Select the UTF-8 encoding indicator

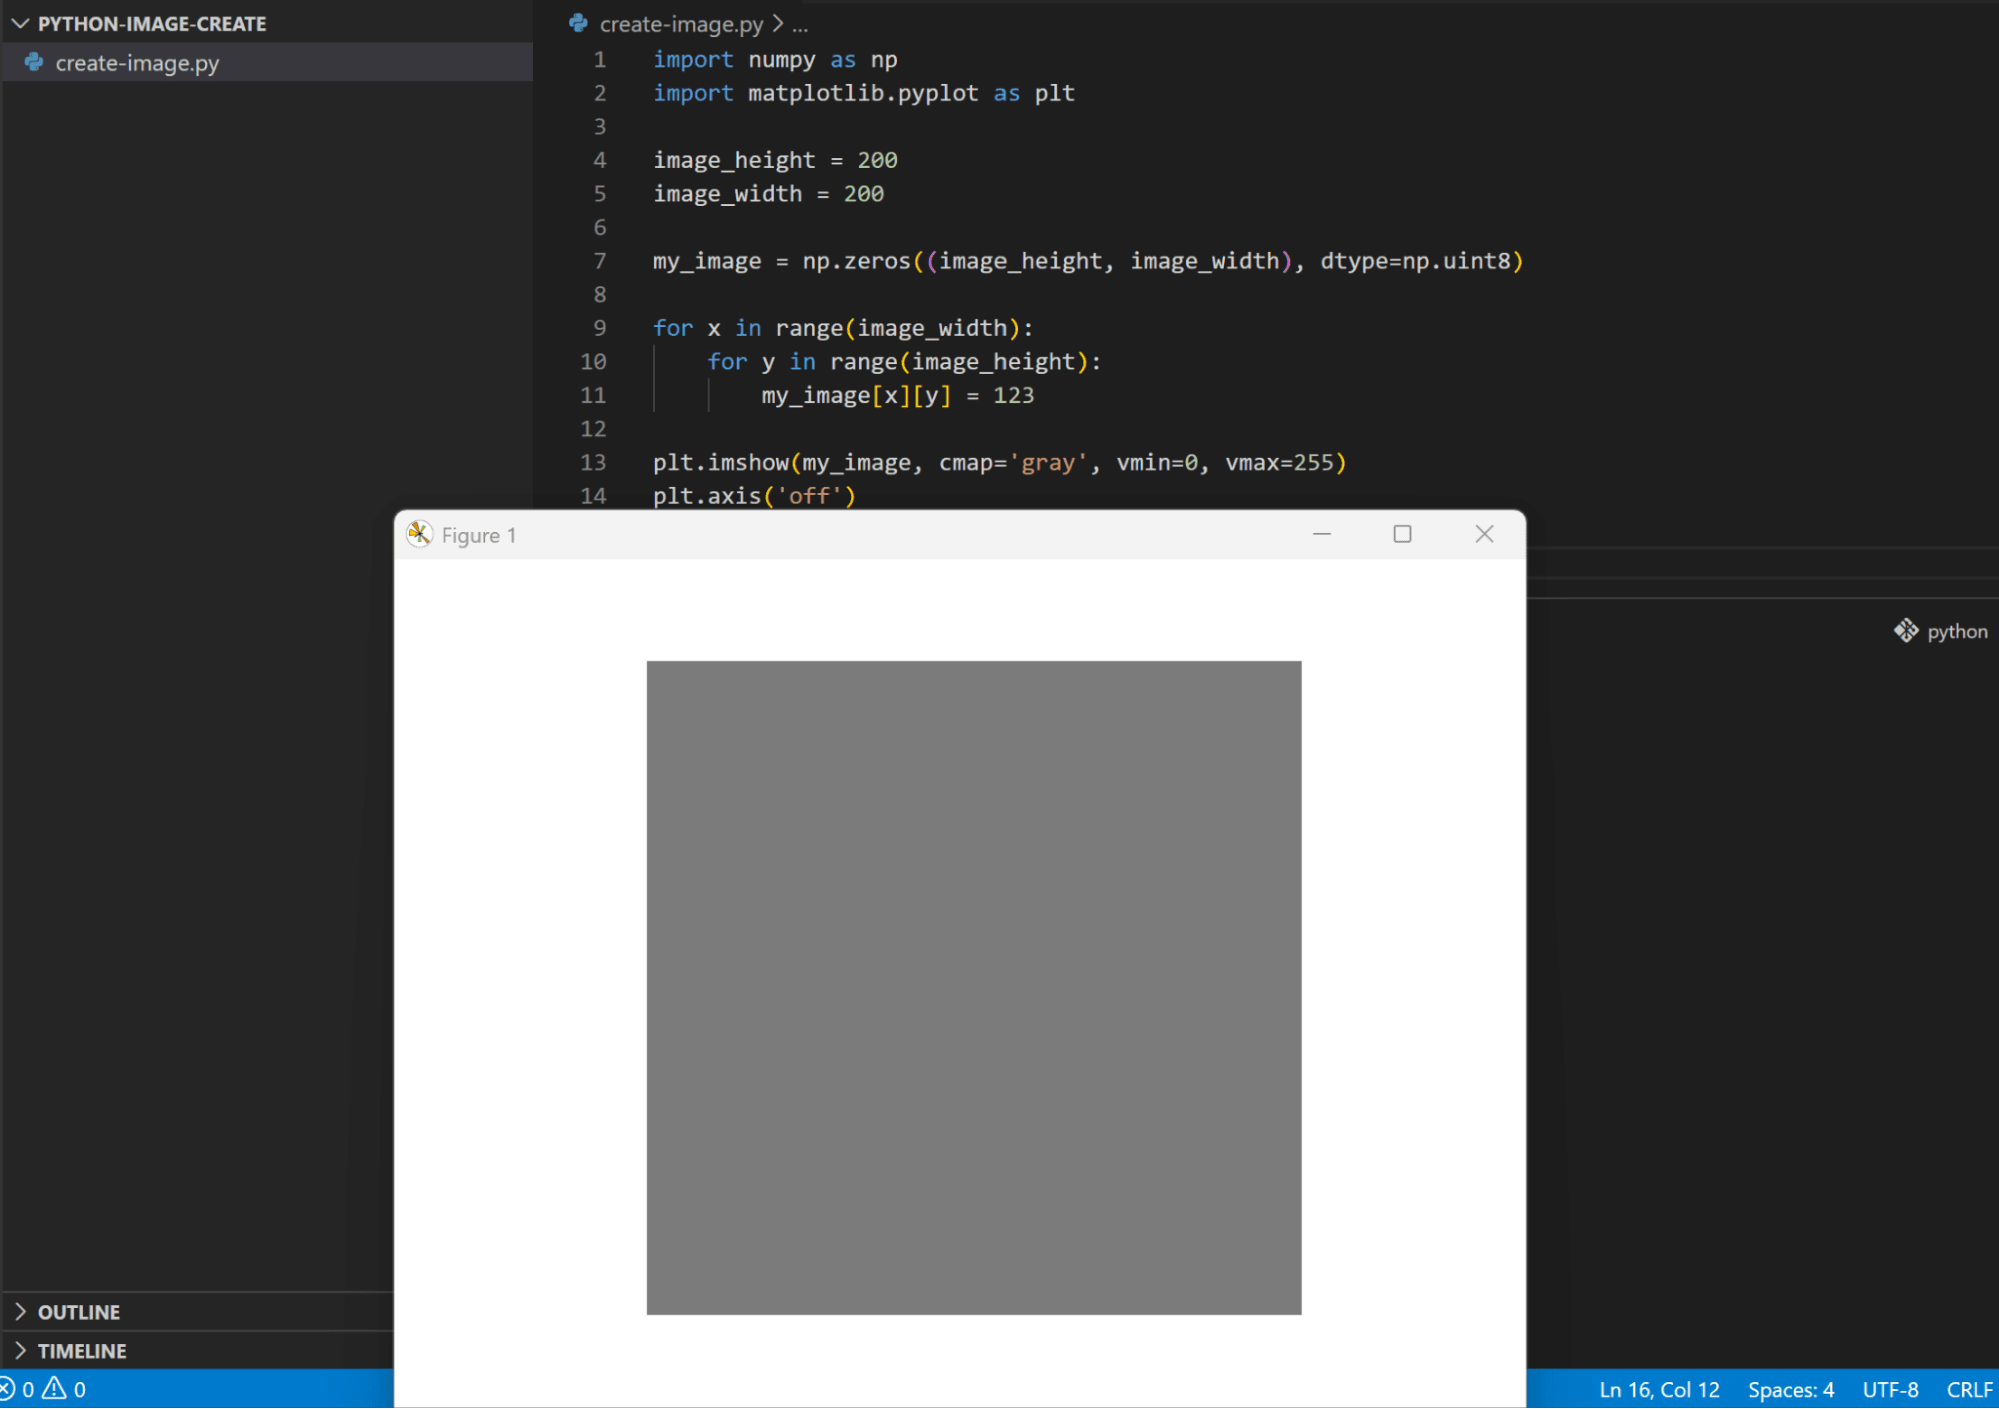coord(1890,1390)
